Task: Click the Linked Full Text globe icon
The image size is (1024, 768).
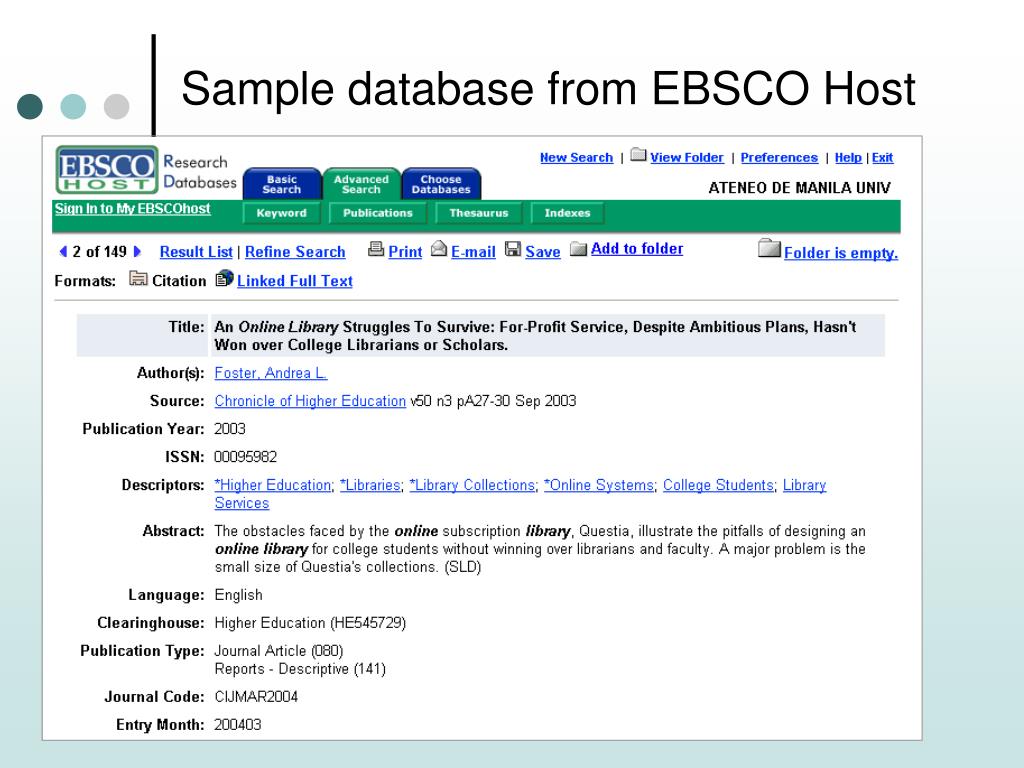Action: (225, 278)
